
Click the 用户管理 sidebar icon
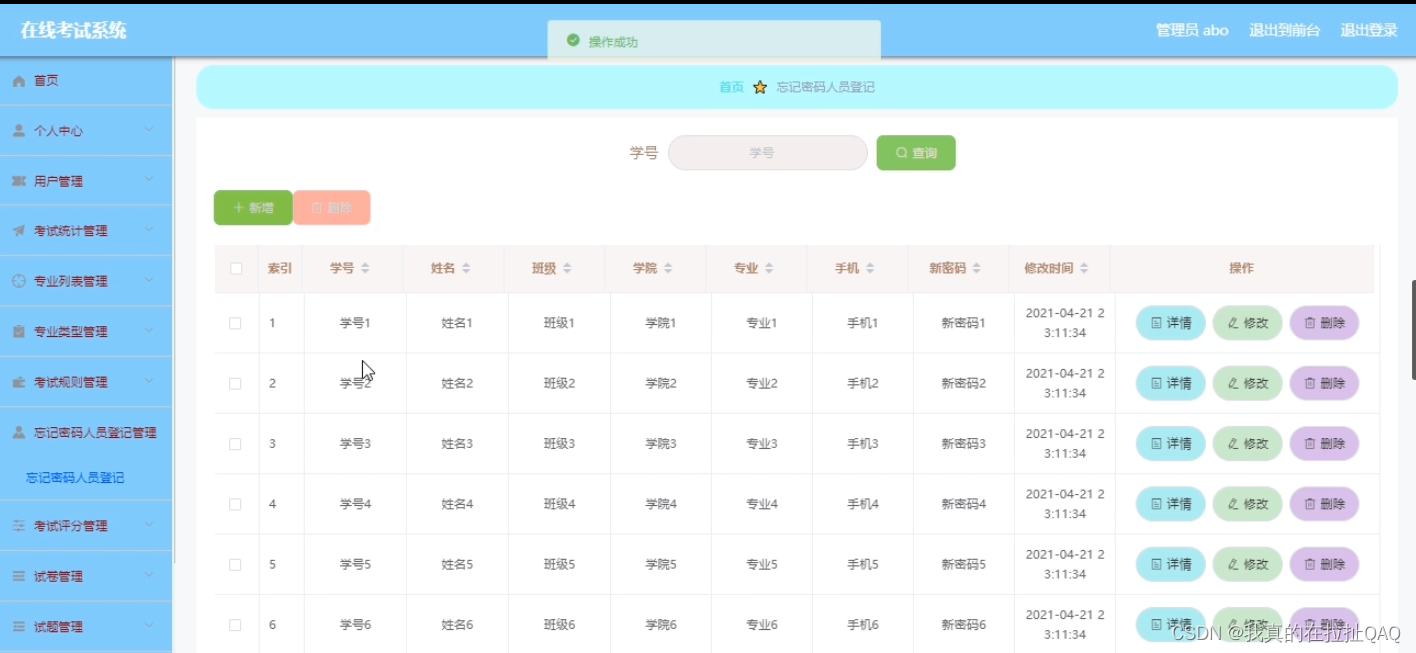click(18, 181)
